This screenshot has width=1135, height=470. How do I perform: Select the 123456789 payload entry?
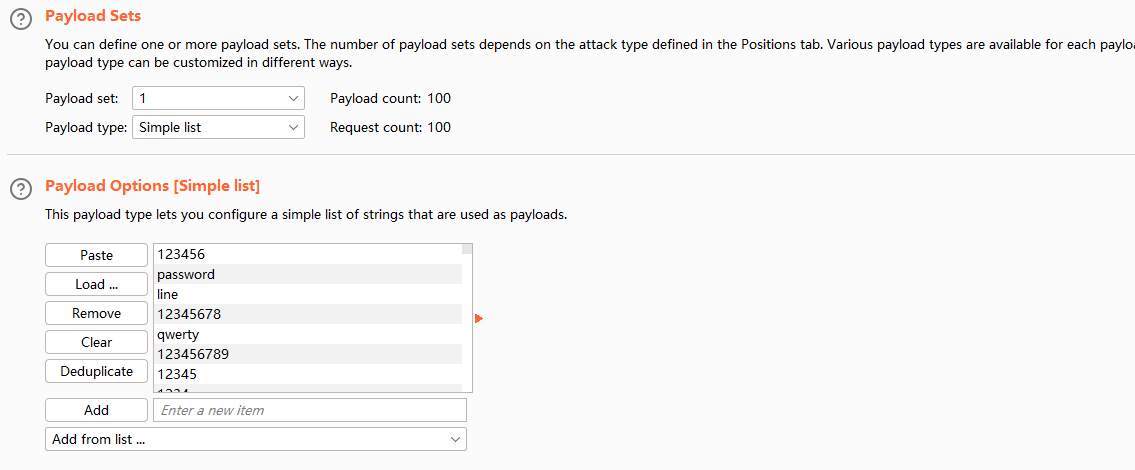307,354
